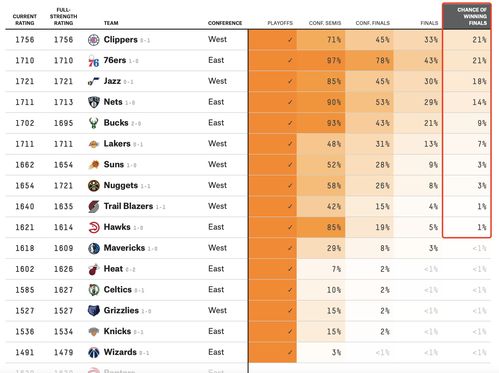Click the Nets team logo

click(x=94, y=102)
